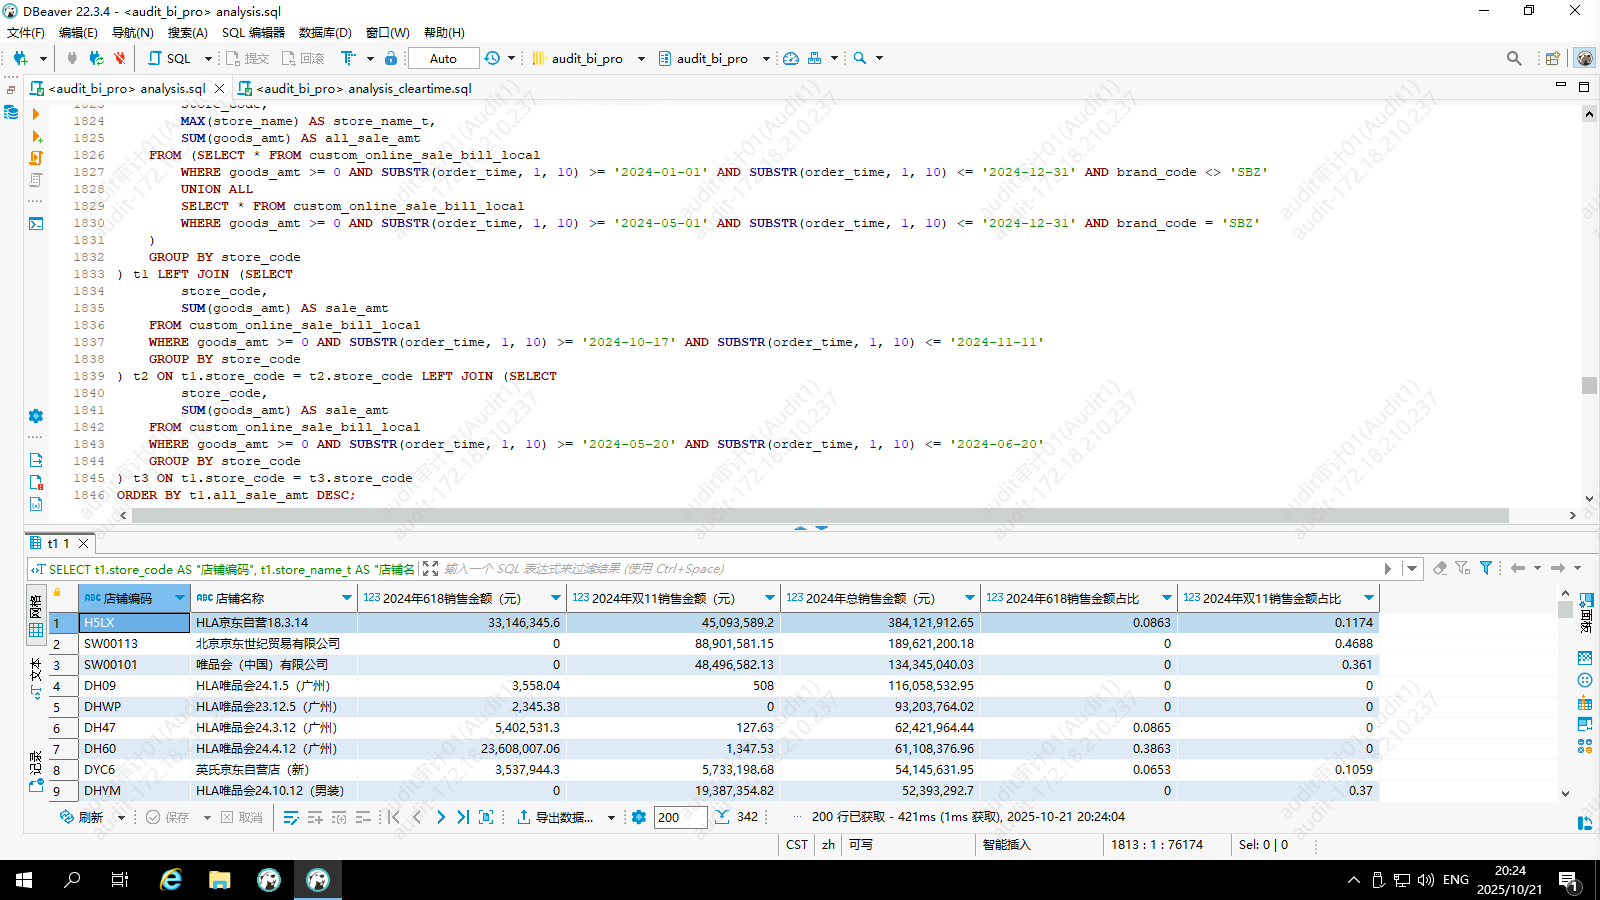1600x900 pixels.
Task: Toggle the transaction mode lock icon
Action: 391,58
